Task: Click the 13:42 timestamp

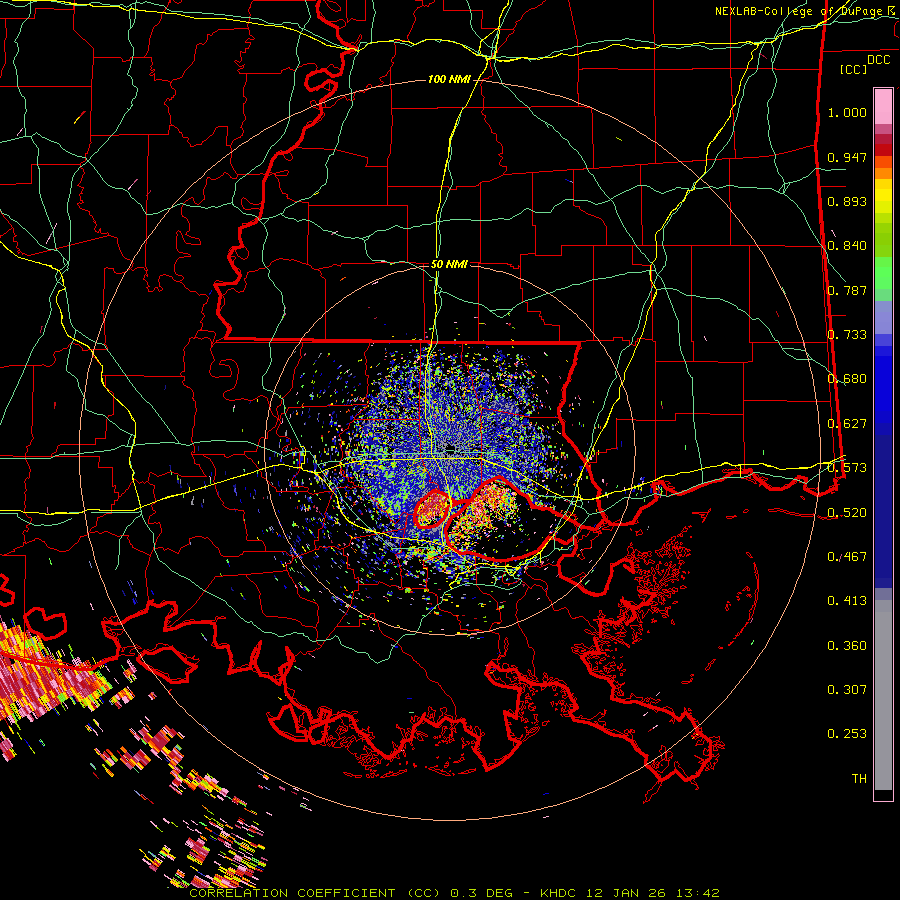Action: 700,893
